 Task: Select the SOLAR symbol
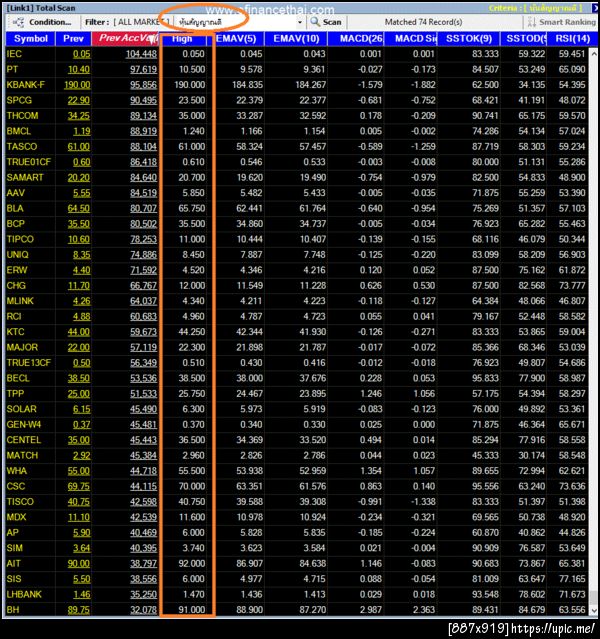coord(22,409)
